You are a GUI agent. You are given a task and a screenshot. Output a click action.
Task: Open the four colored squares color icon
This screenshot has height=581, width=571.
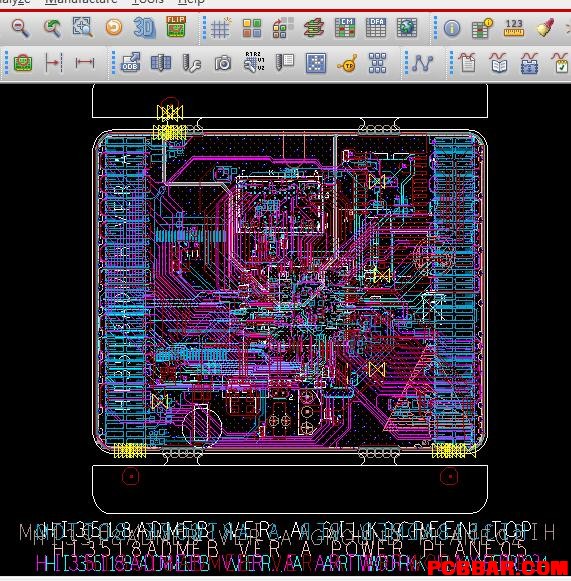pyautogui.click(x=252, y=29)
